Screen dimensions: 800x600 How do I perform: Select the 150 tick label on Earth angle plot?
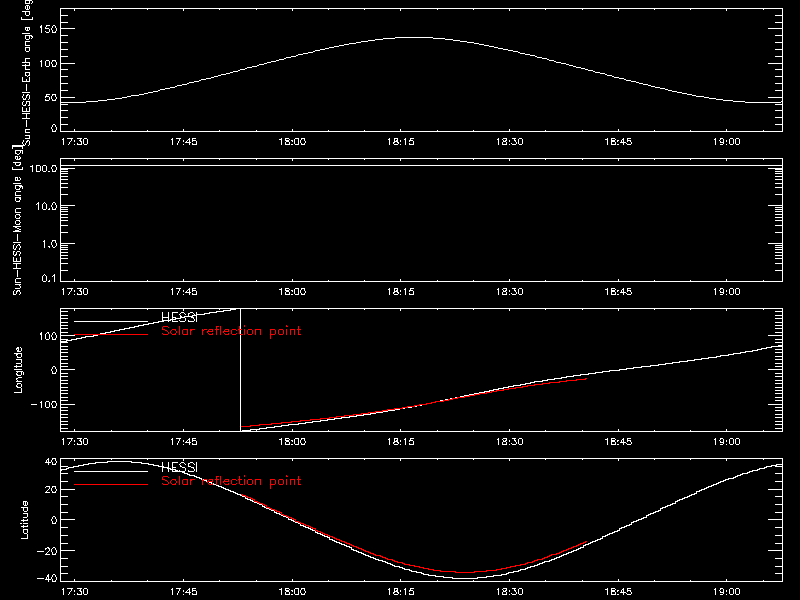48,29
